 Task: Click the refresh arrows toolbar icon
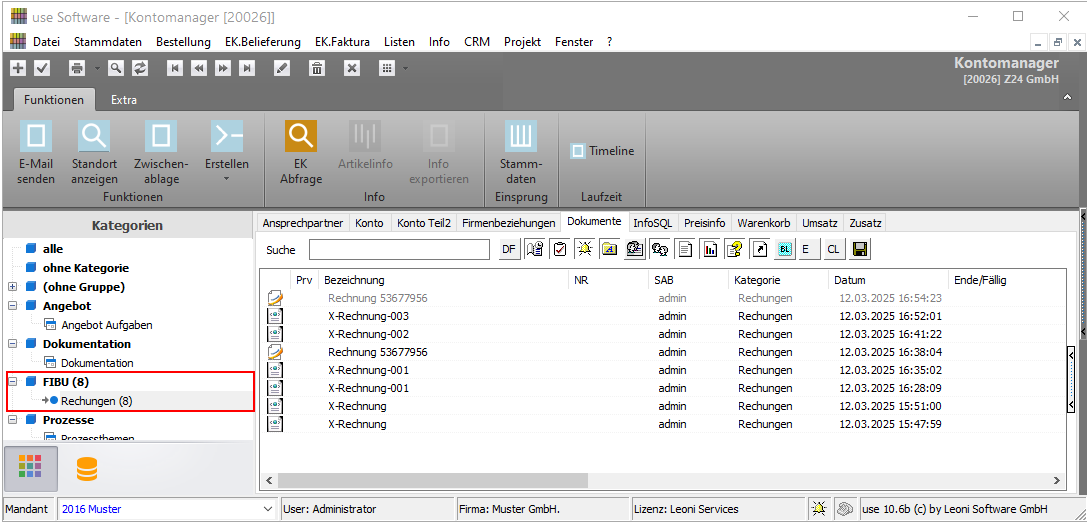140,68
